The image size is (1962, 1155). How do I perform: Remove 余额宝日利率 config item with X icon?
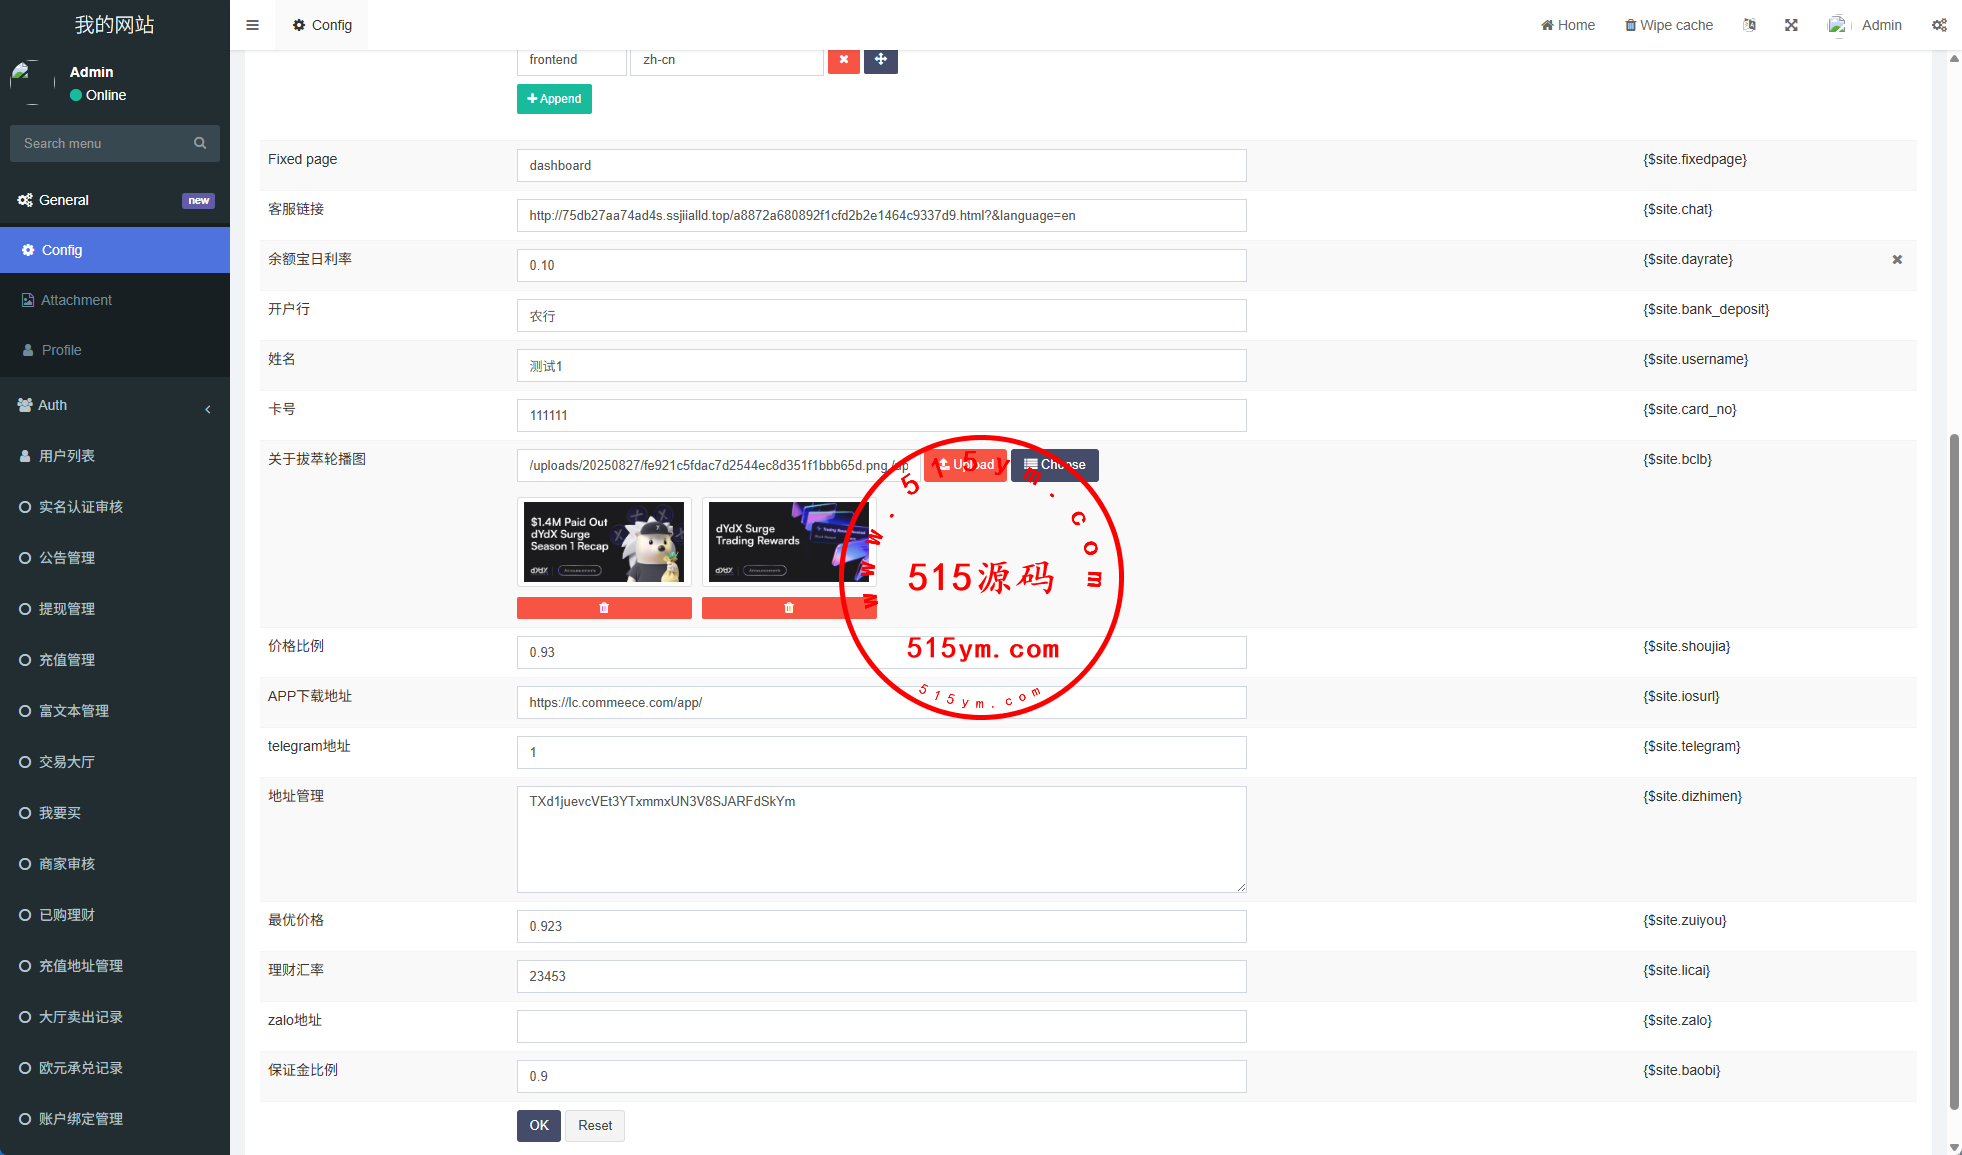[x=1897, y=260]
